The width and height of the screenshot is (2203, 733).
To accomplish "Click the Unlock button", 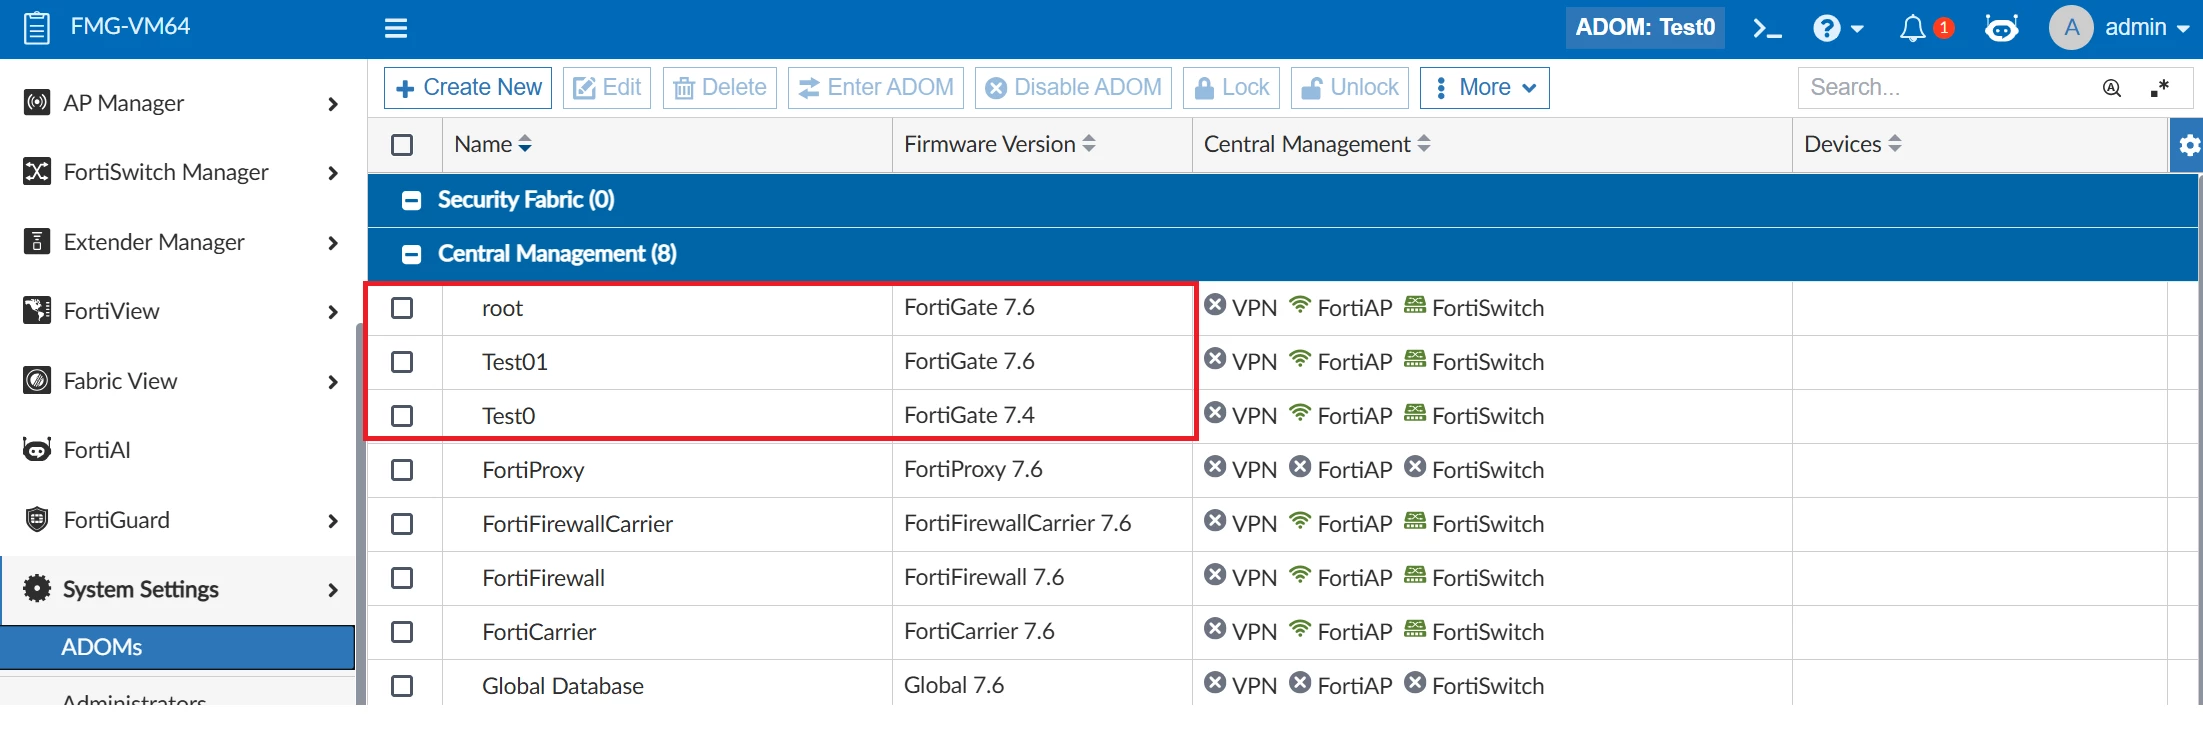I will (1350, 88).
